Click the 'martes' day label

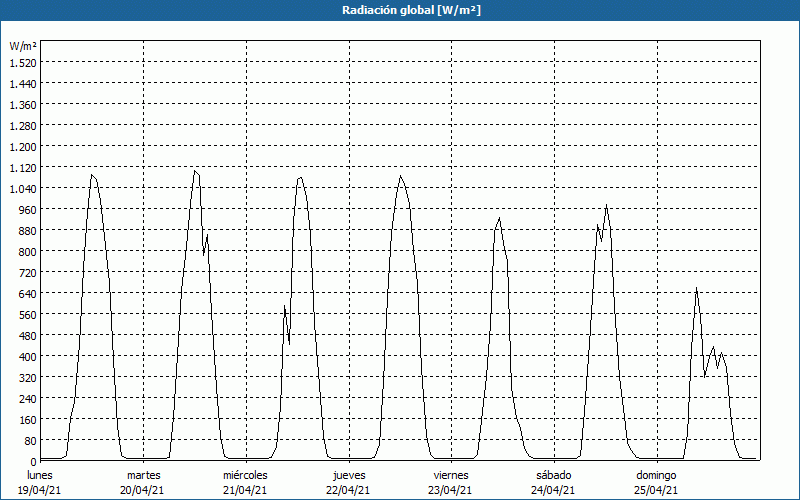click(143, 475)
